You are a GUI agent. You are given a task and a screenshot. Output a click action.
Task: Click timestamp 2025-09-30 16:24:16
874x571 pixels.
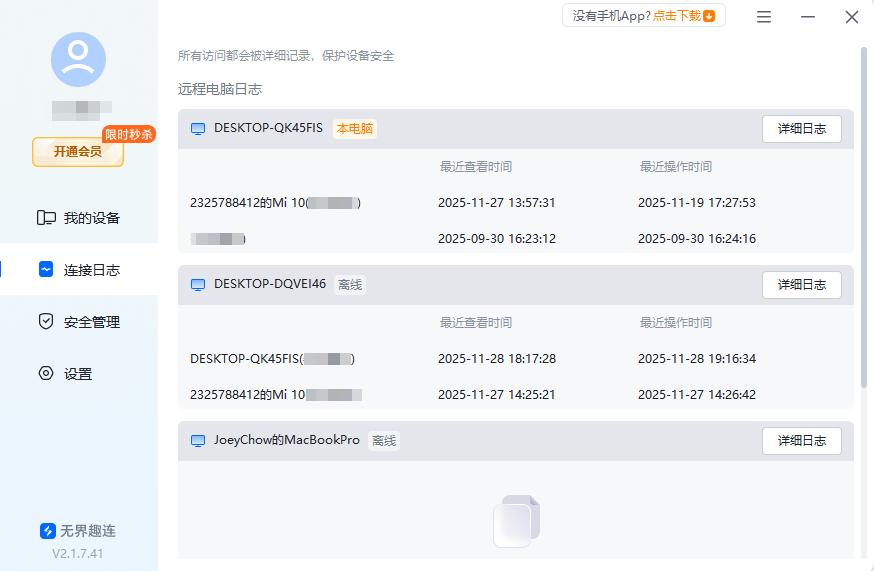697,239
